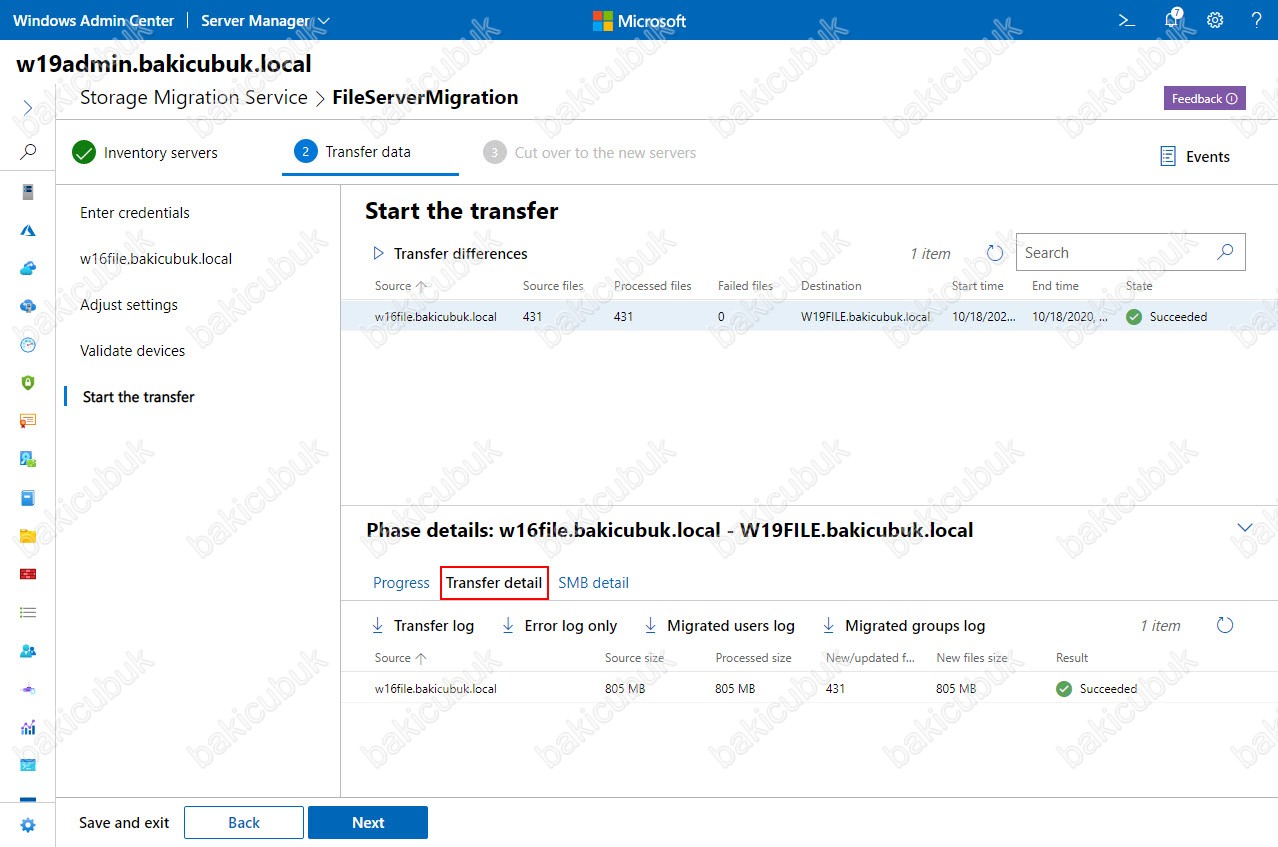Open the Installed apps list icon
1278x847 pixels.
tap(28, 612)
